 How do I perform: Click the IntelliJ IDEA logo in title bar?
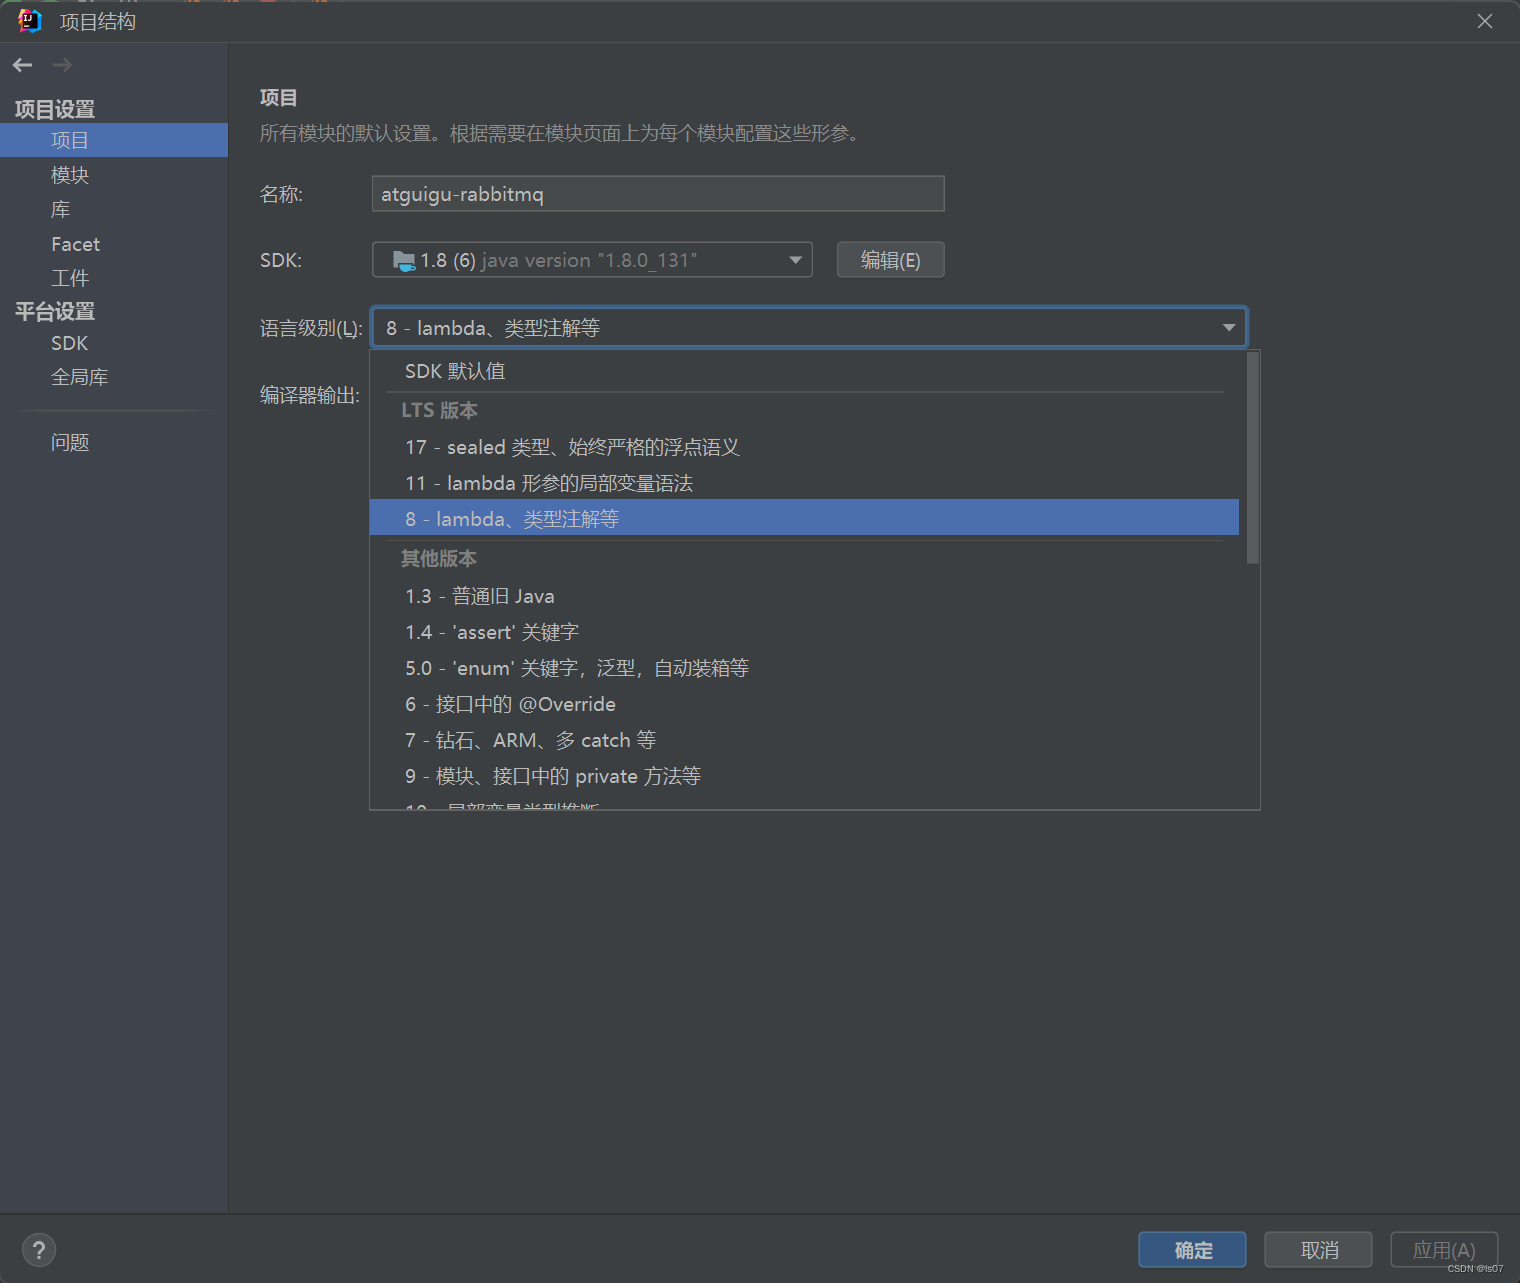click(x=29, y=21)
